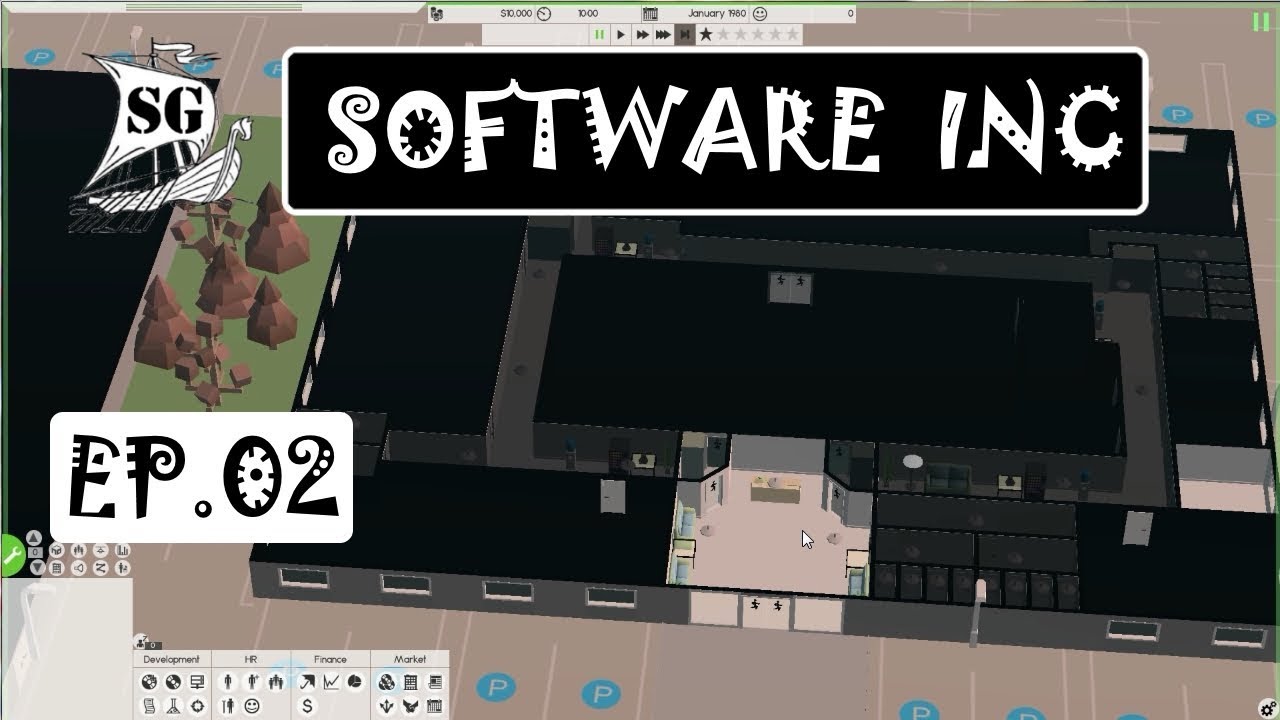This screenshot has height=720, width=1280.
Task: Click the January 1980 date display
Action: (x=716, y=14)
